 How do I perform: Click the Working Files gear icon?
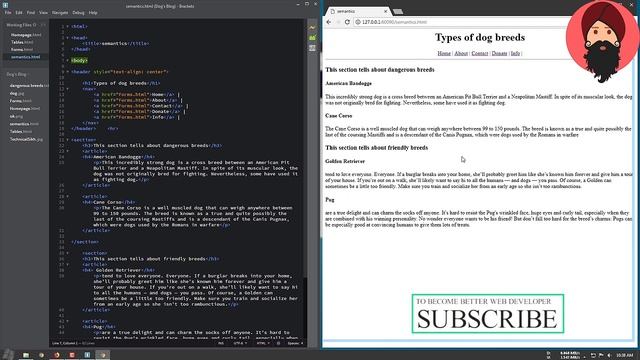tap(35, 25)
